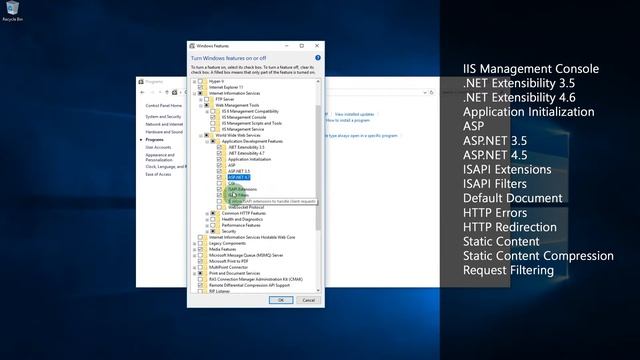Screen dimensions: 640x360
Task: Collapse the Internet Information Services node
Action: pyautogui.click(x=194, y=93)
